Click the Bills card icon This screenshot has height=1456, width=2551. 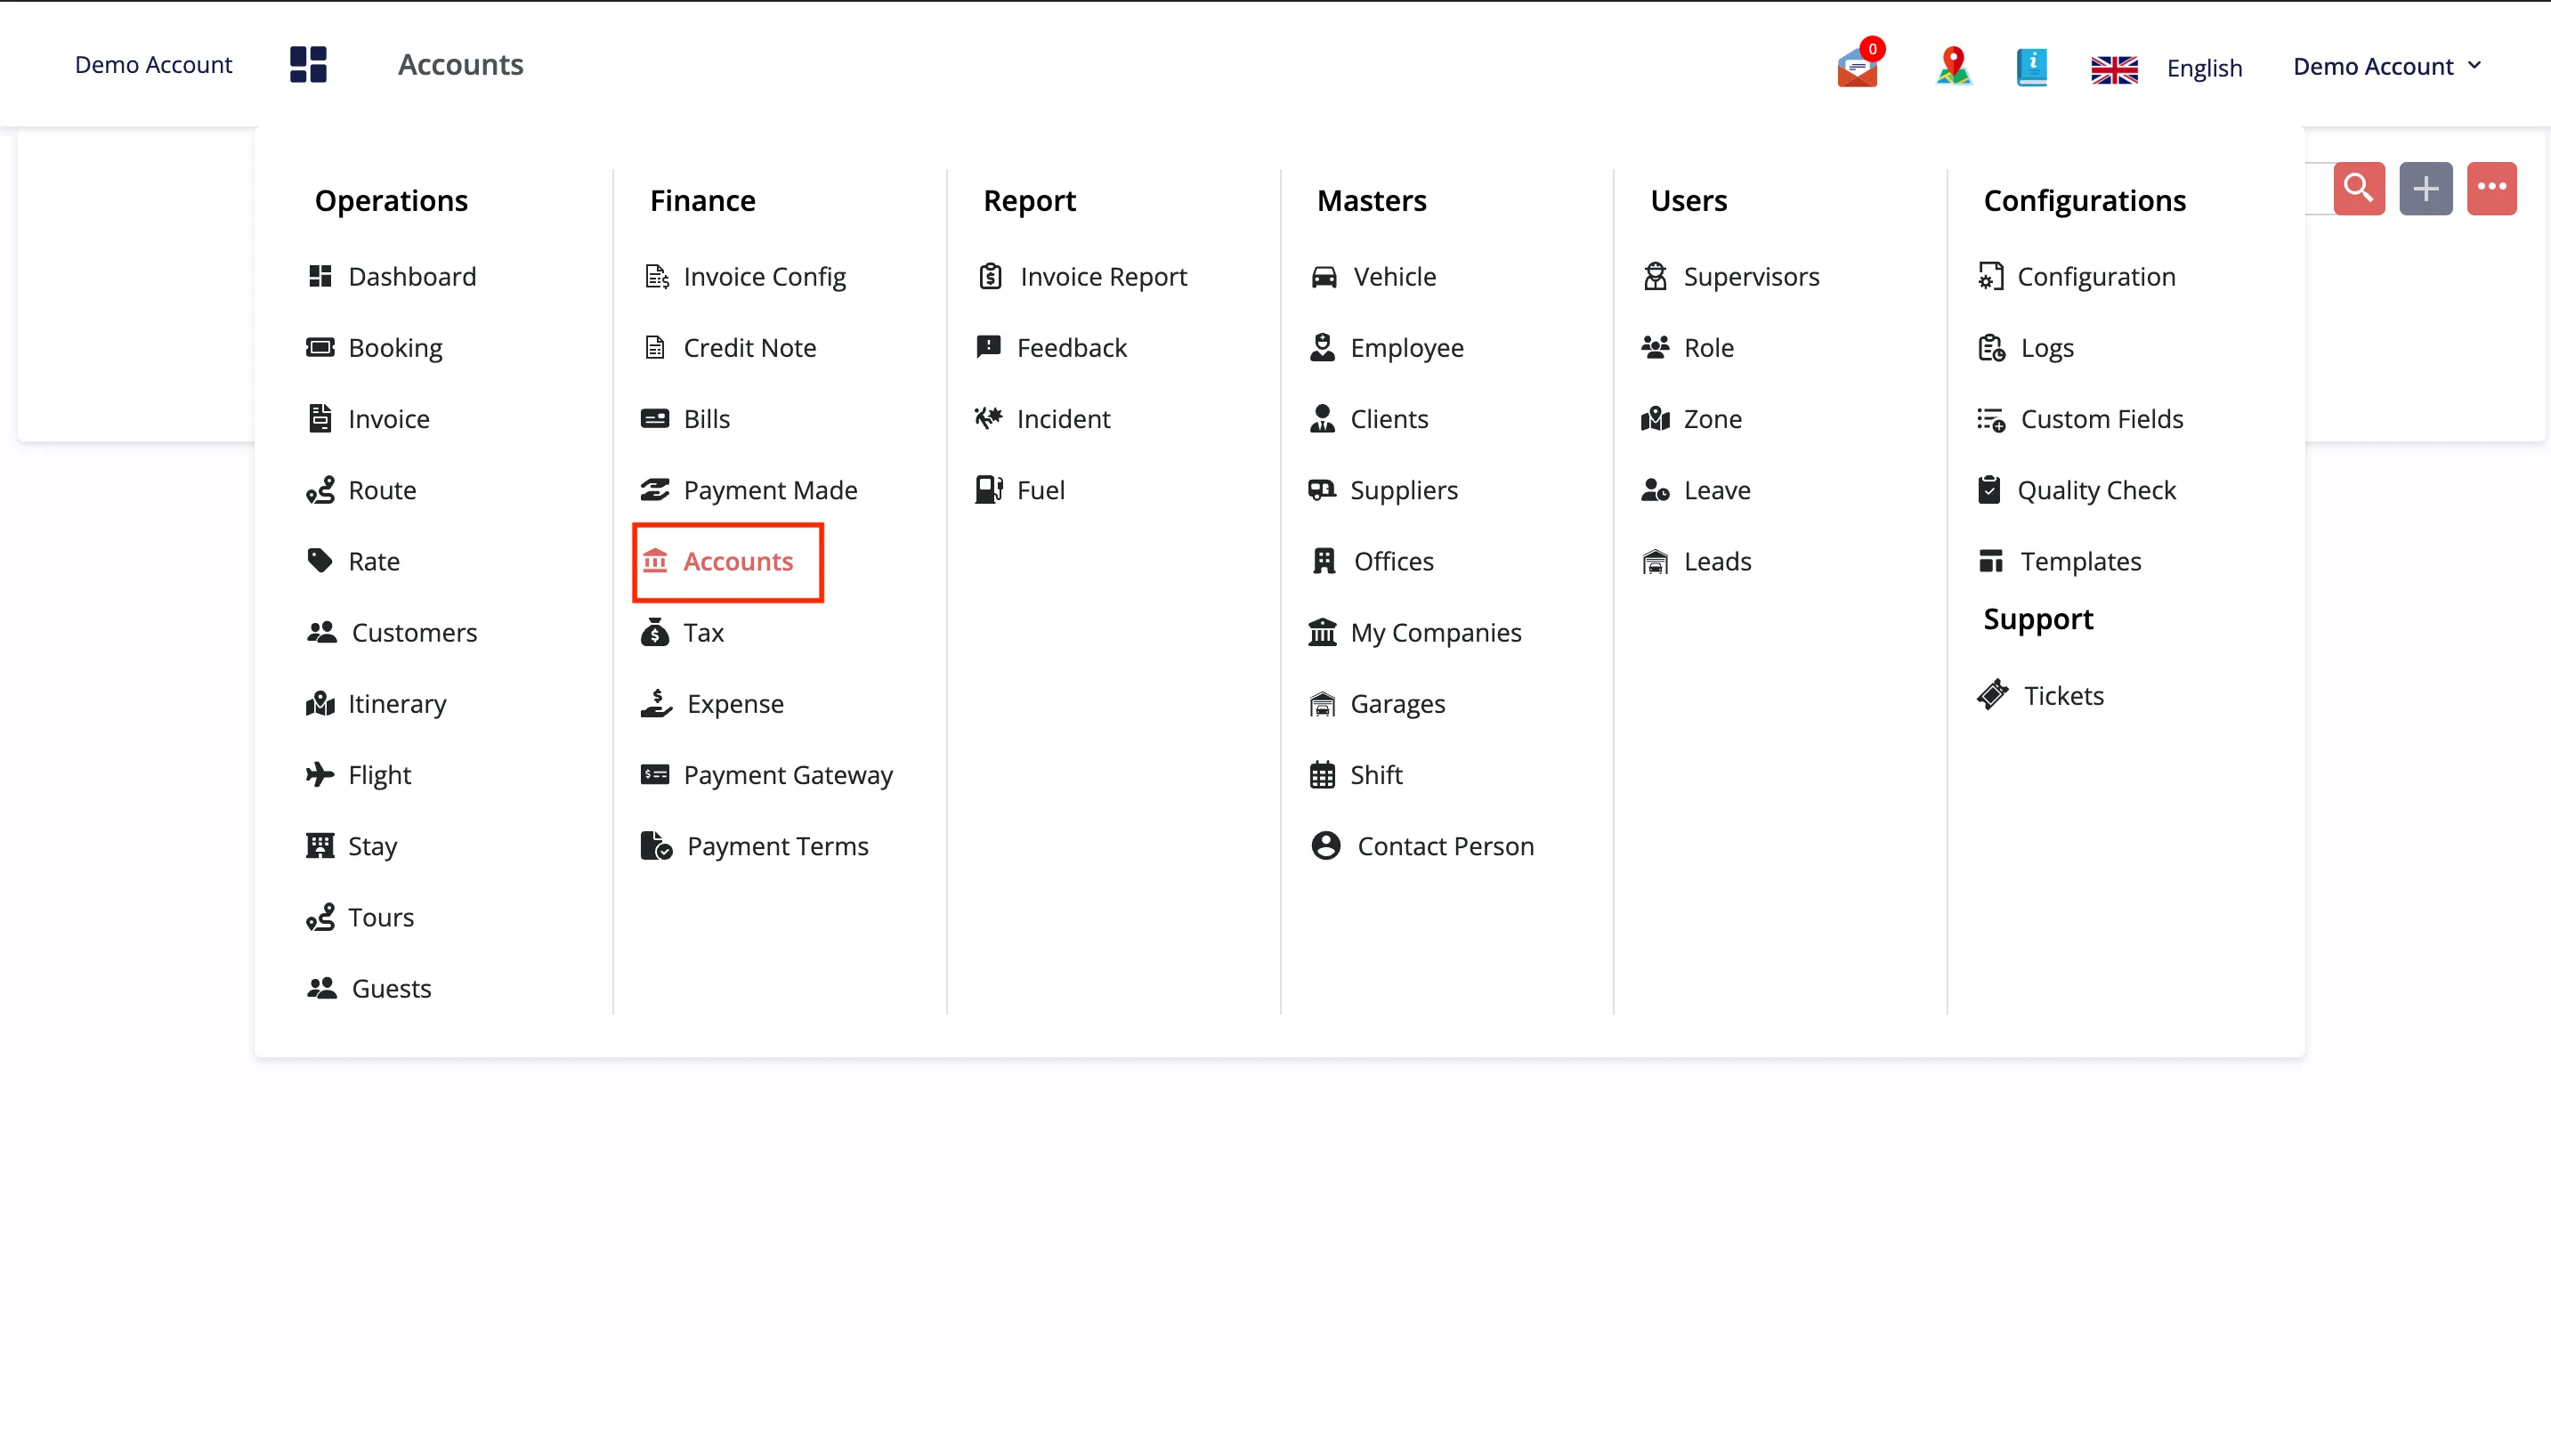(655, 418)
